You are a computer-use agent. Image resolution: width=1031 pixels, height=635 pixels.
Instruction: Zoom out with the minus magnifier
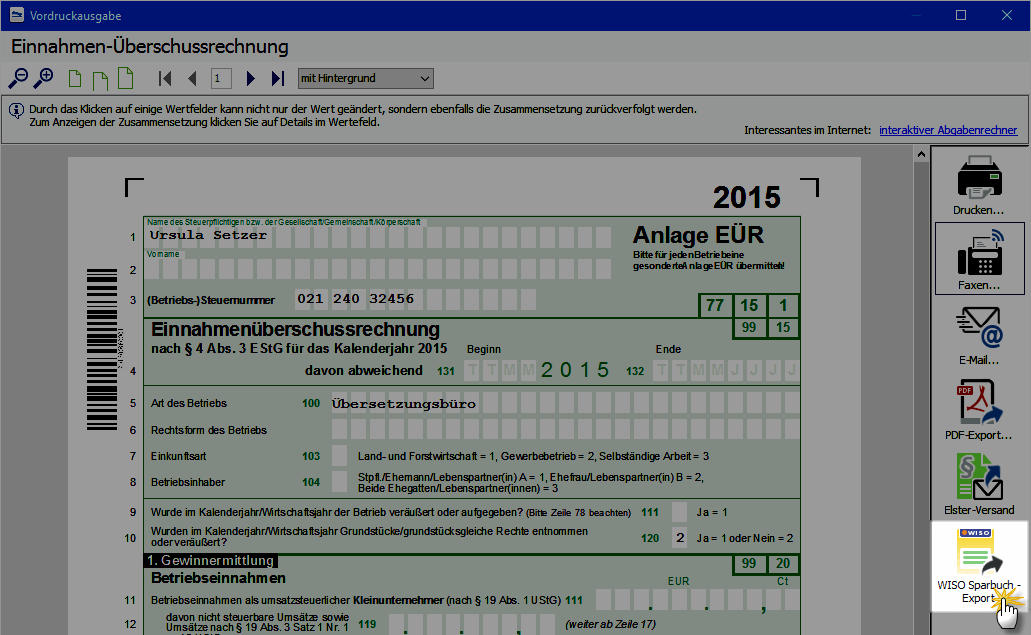[18, 78]
